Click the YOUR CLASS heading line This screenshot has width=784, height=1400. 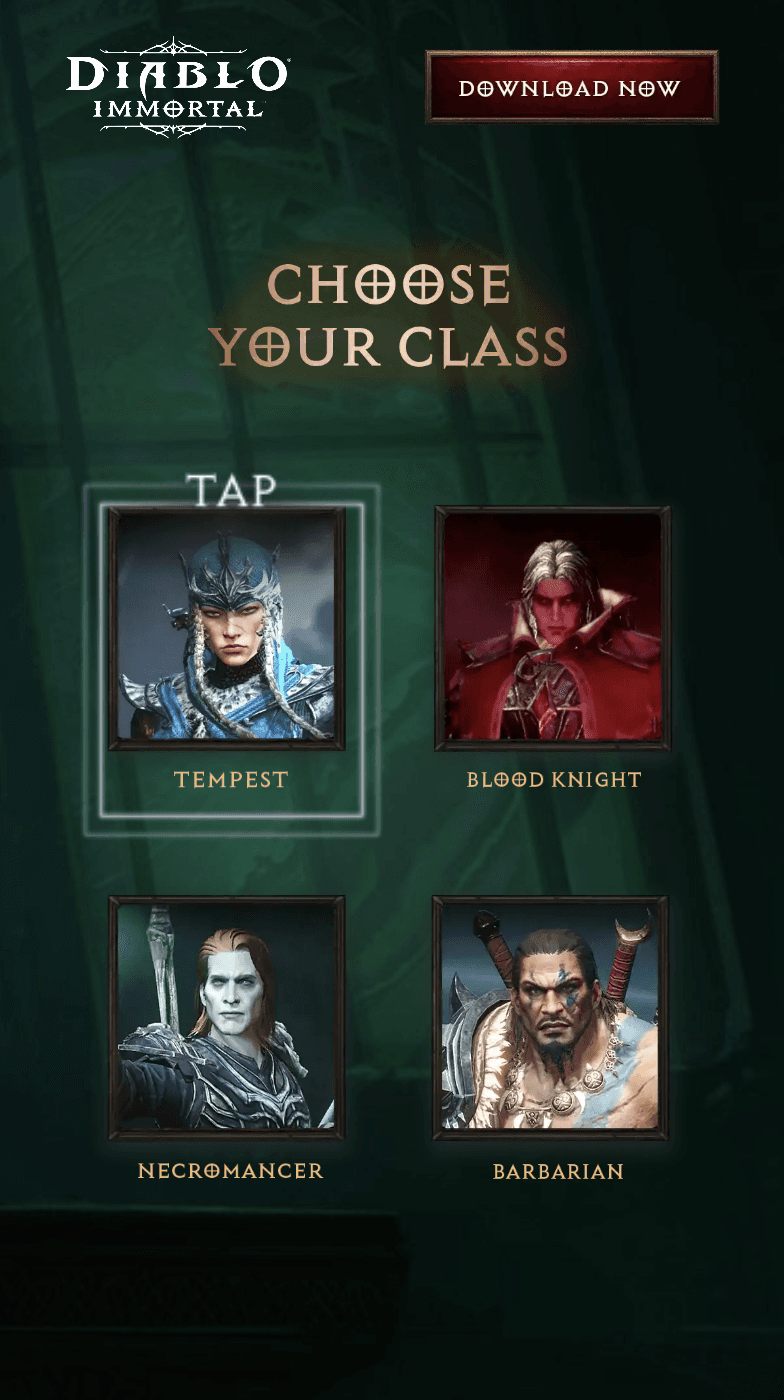(x=388, y=347)
